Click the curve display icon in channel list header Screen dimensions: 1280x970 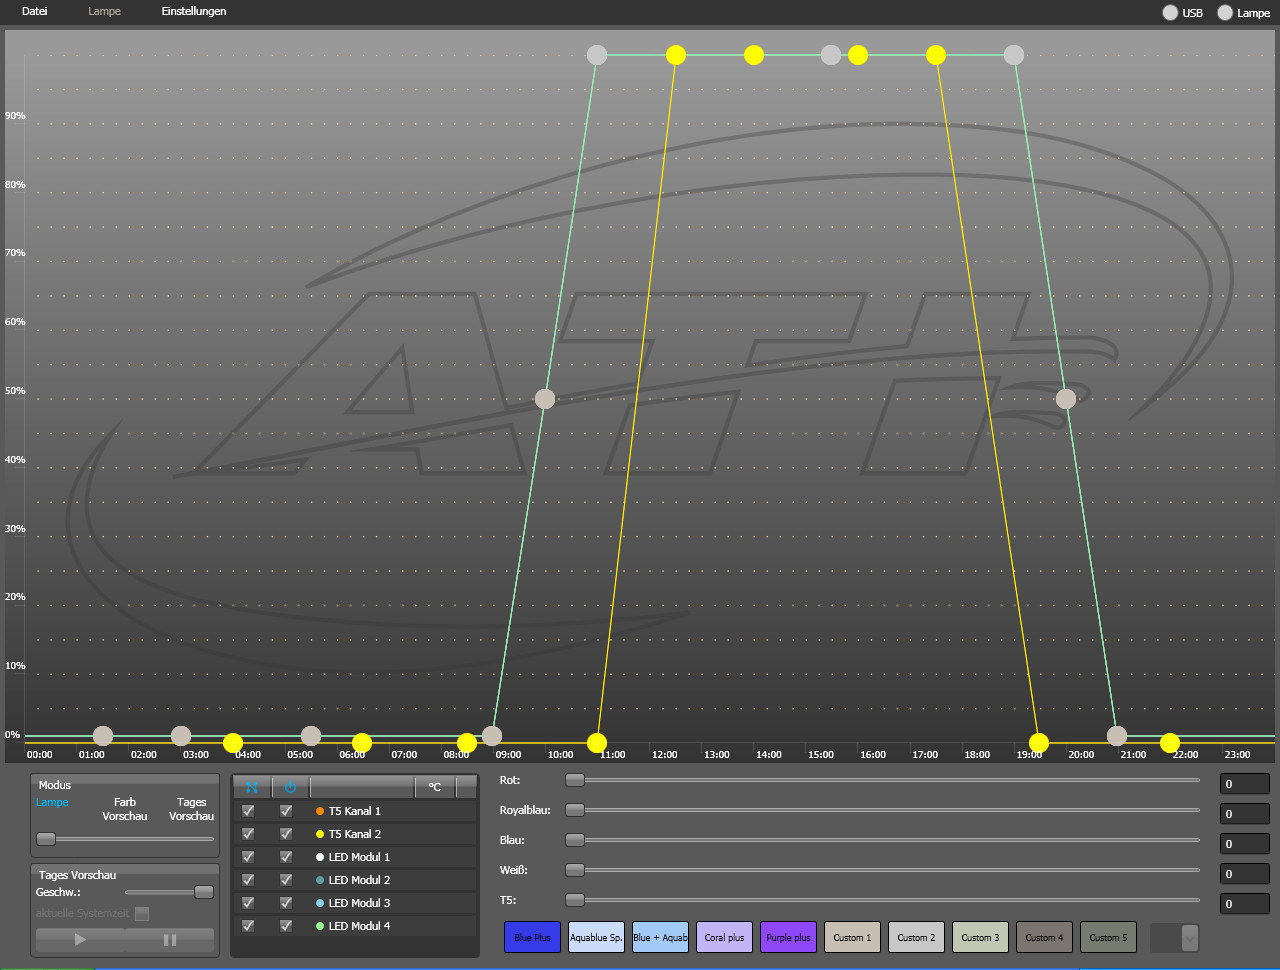[x=251, y=787]
